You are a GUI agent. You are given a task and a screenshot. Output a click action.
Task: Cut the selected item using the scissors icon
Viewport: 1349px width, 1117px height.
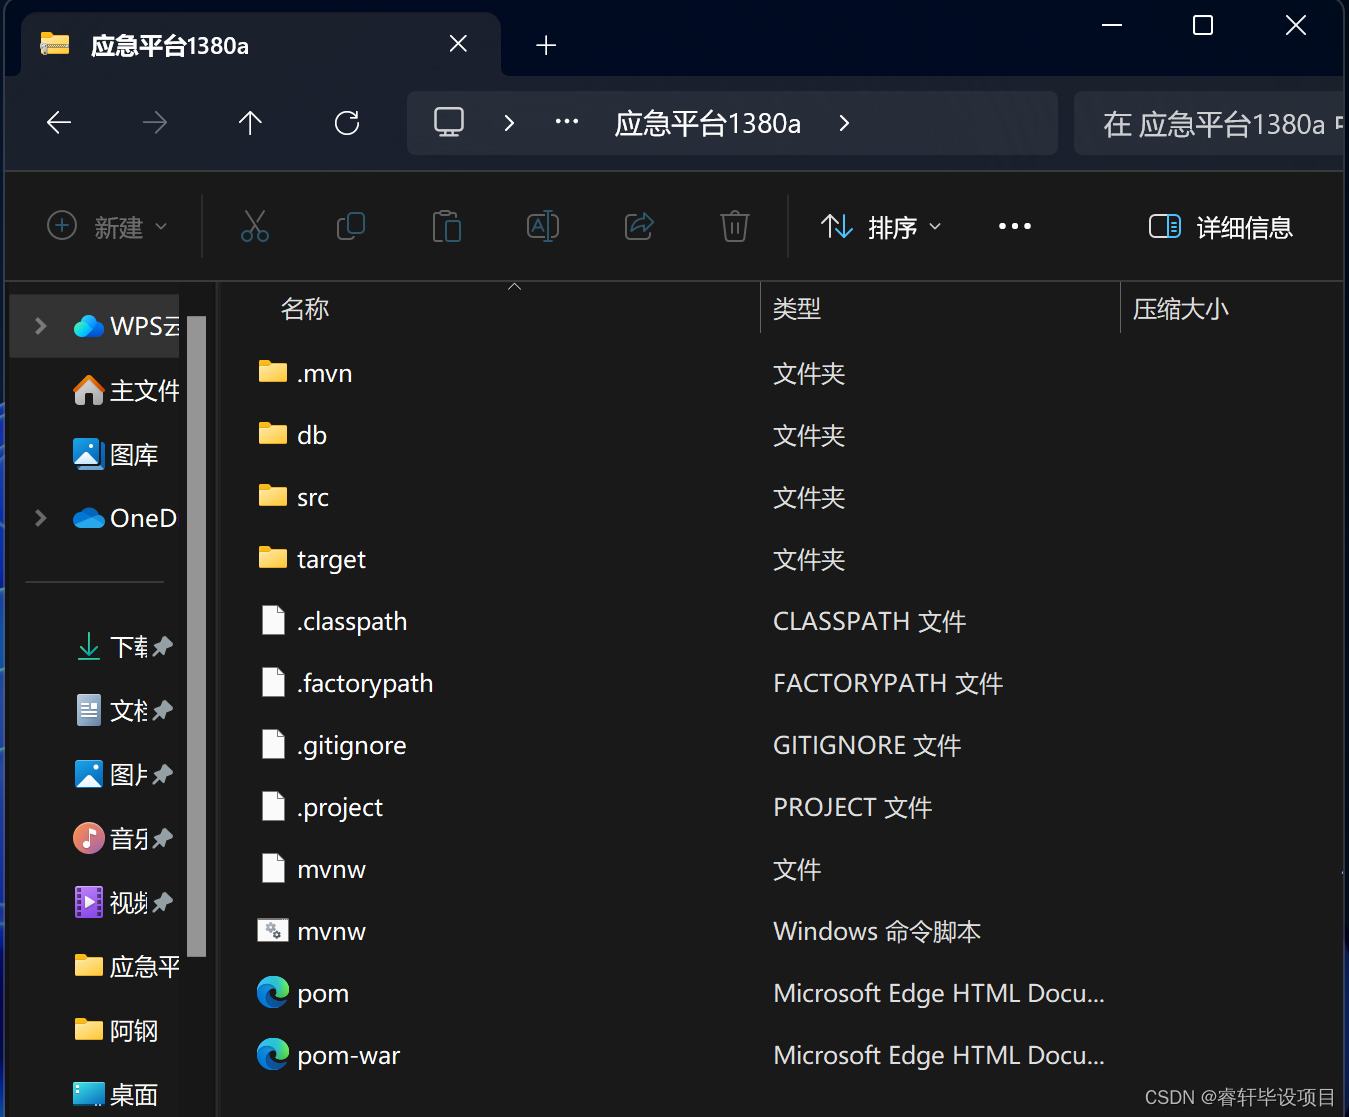click(255, 226)
